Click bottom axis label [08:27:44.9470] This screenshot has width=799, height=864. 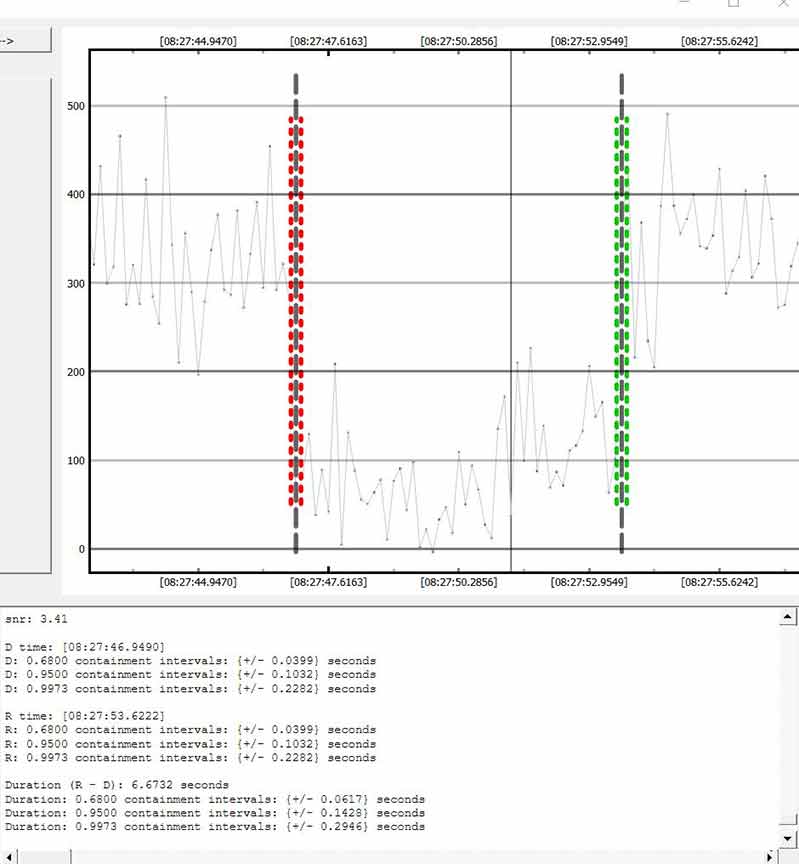[198, 582]
